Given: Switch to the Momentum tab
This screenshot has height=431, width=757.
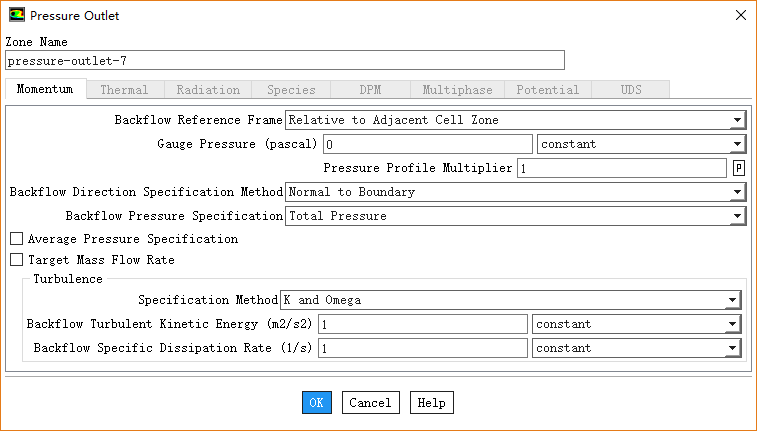Looking at the screenshot, I should 45,90.
